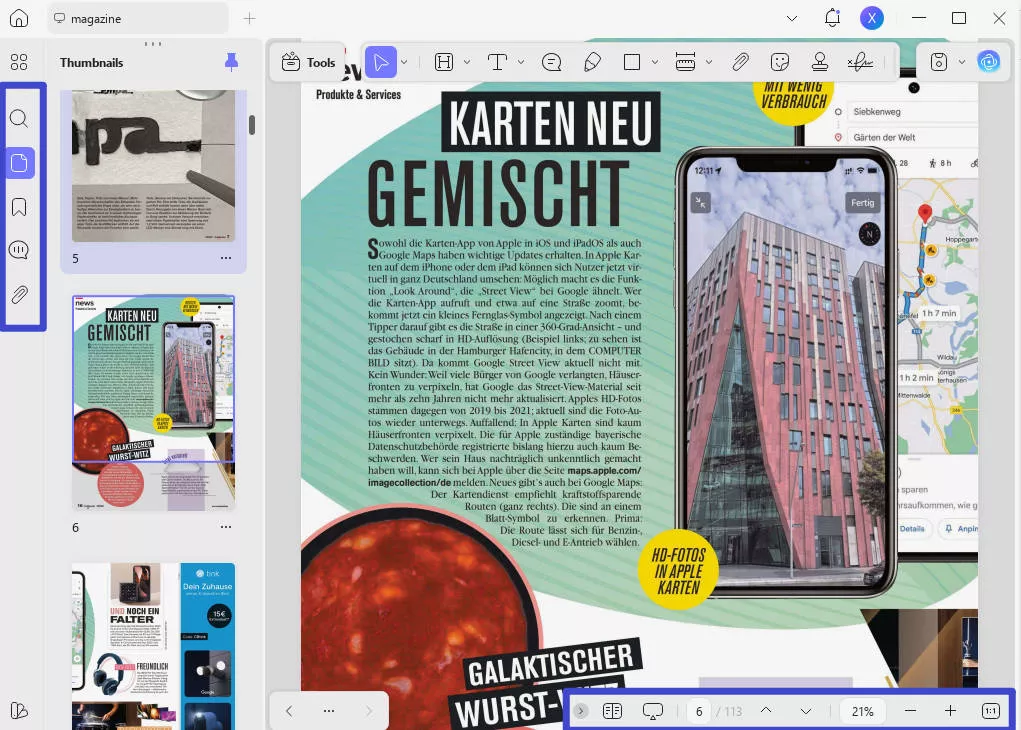Open the text comment tool dropdown
1021x730 pixels.
coord(521,62)
